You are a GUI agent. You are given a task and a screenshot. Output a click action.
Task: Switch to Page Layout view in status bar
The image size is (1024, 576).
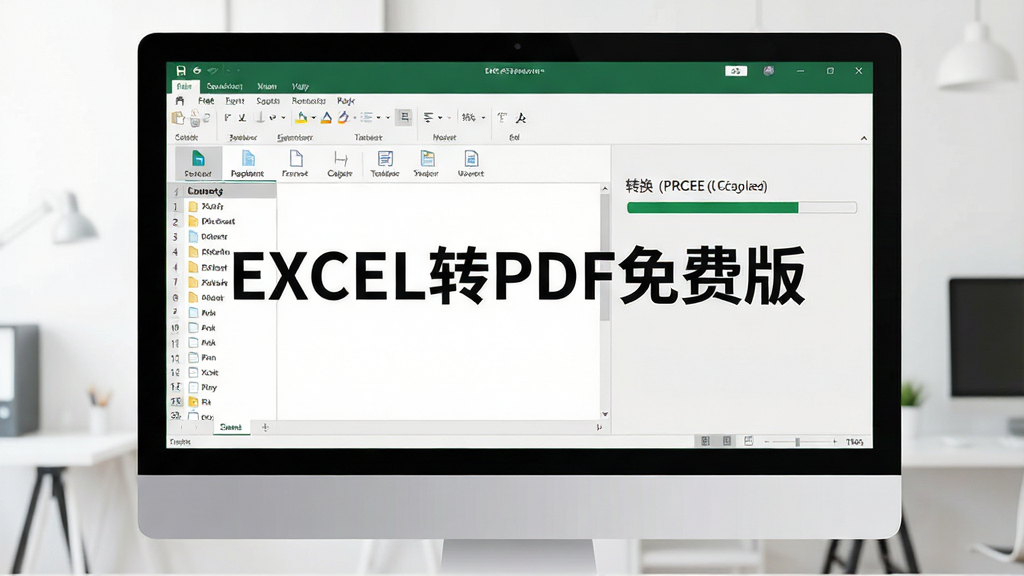click(727, 441)
